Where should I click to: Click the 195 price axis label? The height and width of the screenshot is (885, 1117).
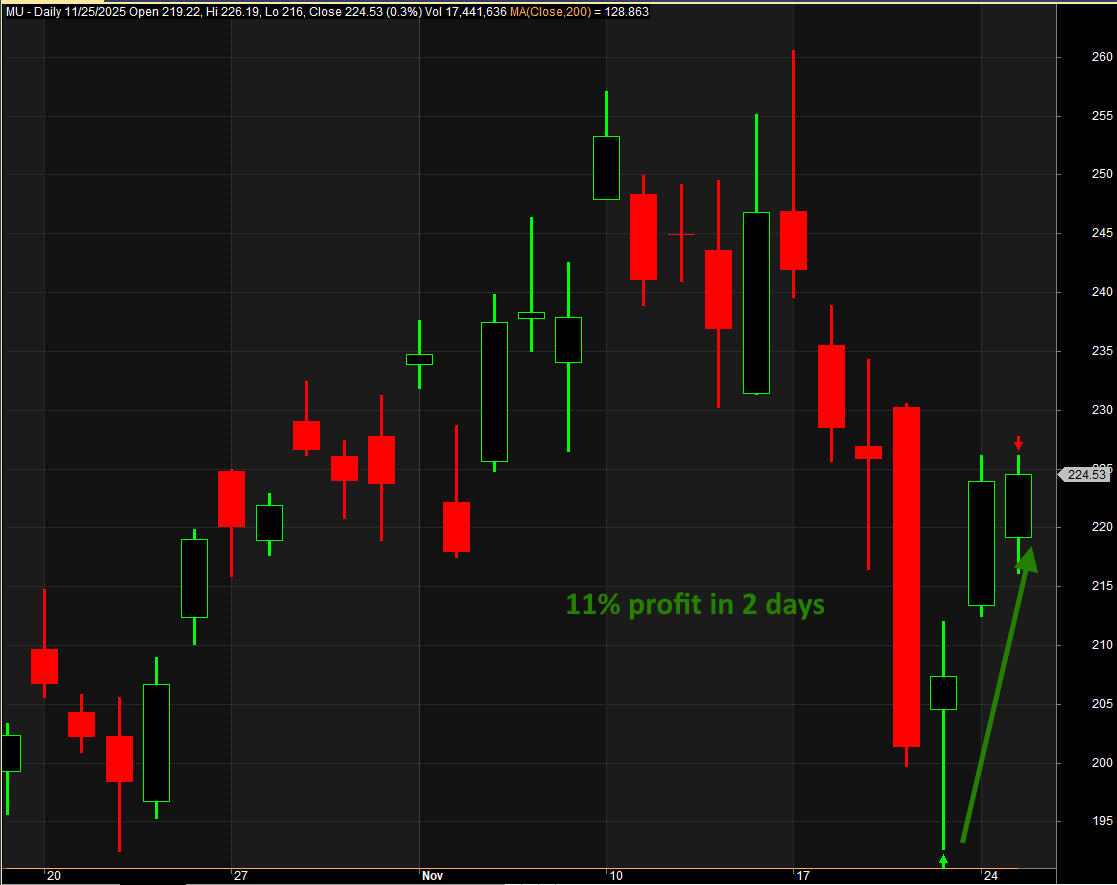tap(1074, 821)
